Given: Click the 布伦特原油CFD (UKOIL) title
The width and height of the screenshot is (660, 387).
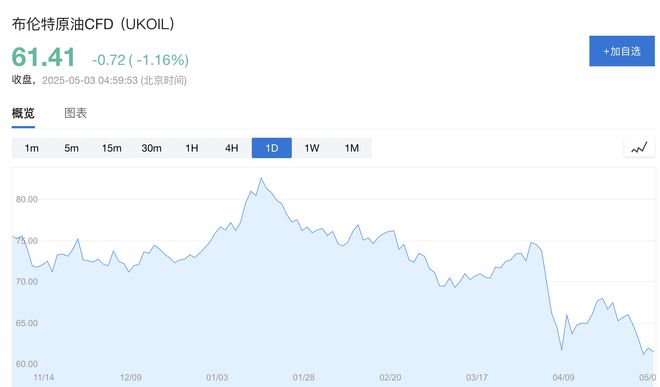Looking at the screenshot, I should [x=93, y=24].
